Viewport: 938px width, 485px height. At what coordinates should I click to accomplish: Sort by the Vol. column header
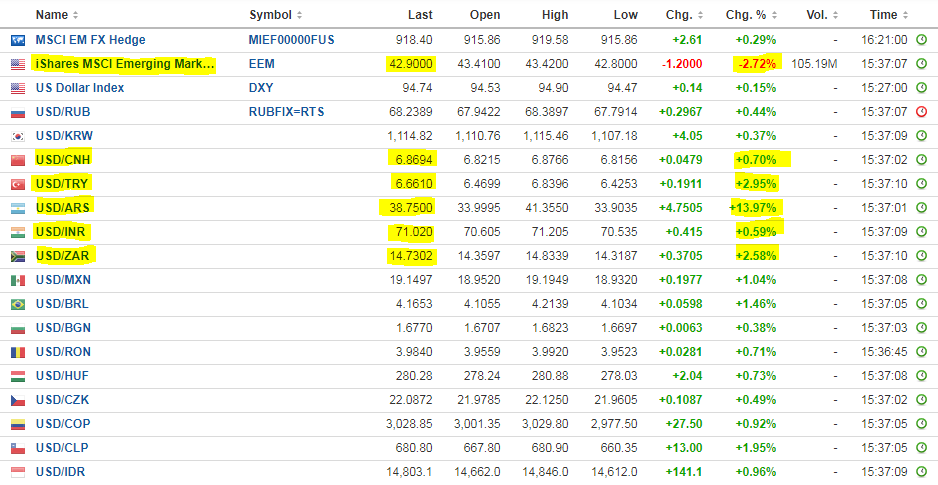[x=821, y=15]
